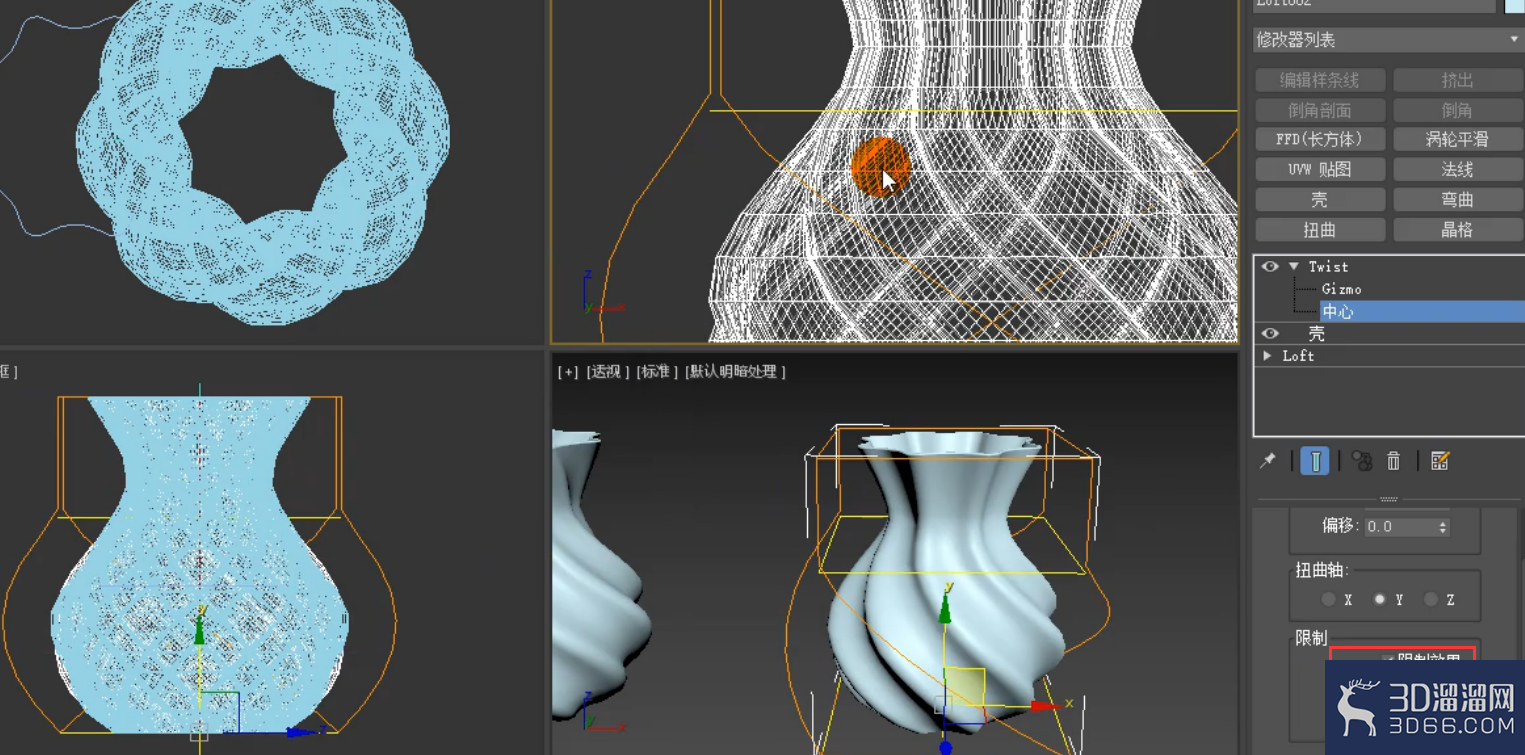Image resolution: width=1525 pixels, height=755 pixels.
Task: Click the 偏移 spinner arrows
Action: (1443, 527)
